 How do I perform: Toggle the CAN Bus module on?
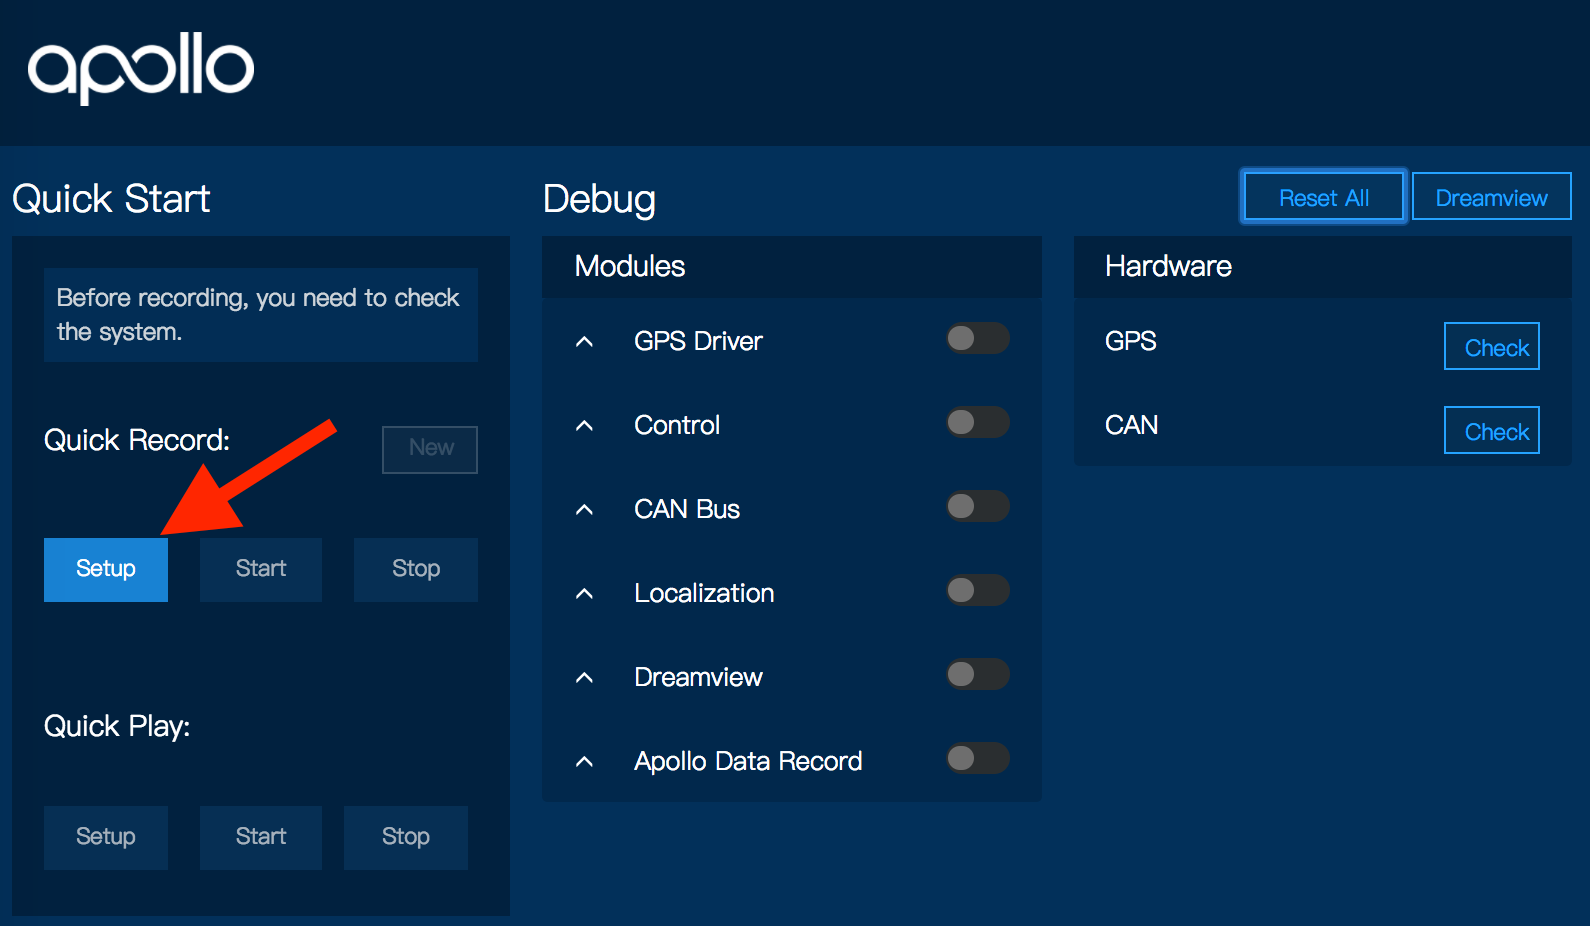(x=977, y=506)
